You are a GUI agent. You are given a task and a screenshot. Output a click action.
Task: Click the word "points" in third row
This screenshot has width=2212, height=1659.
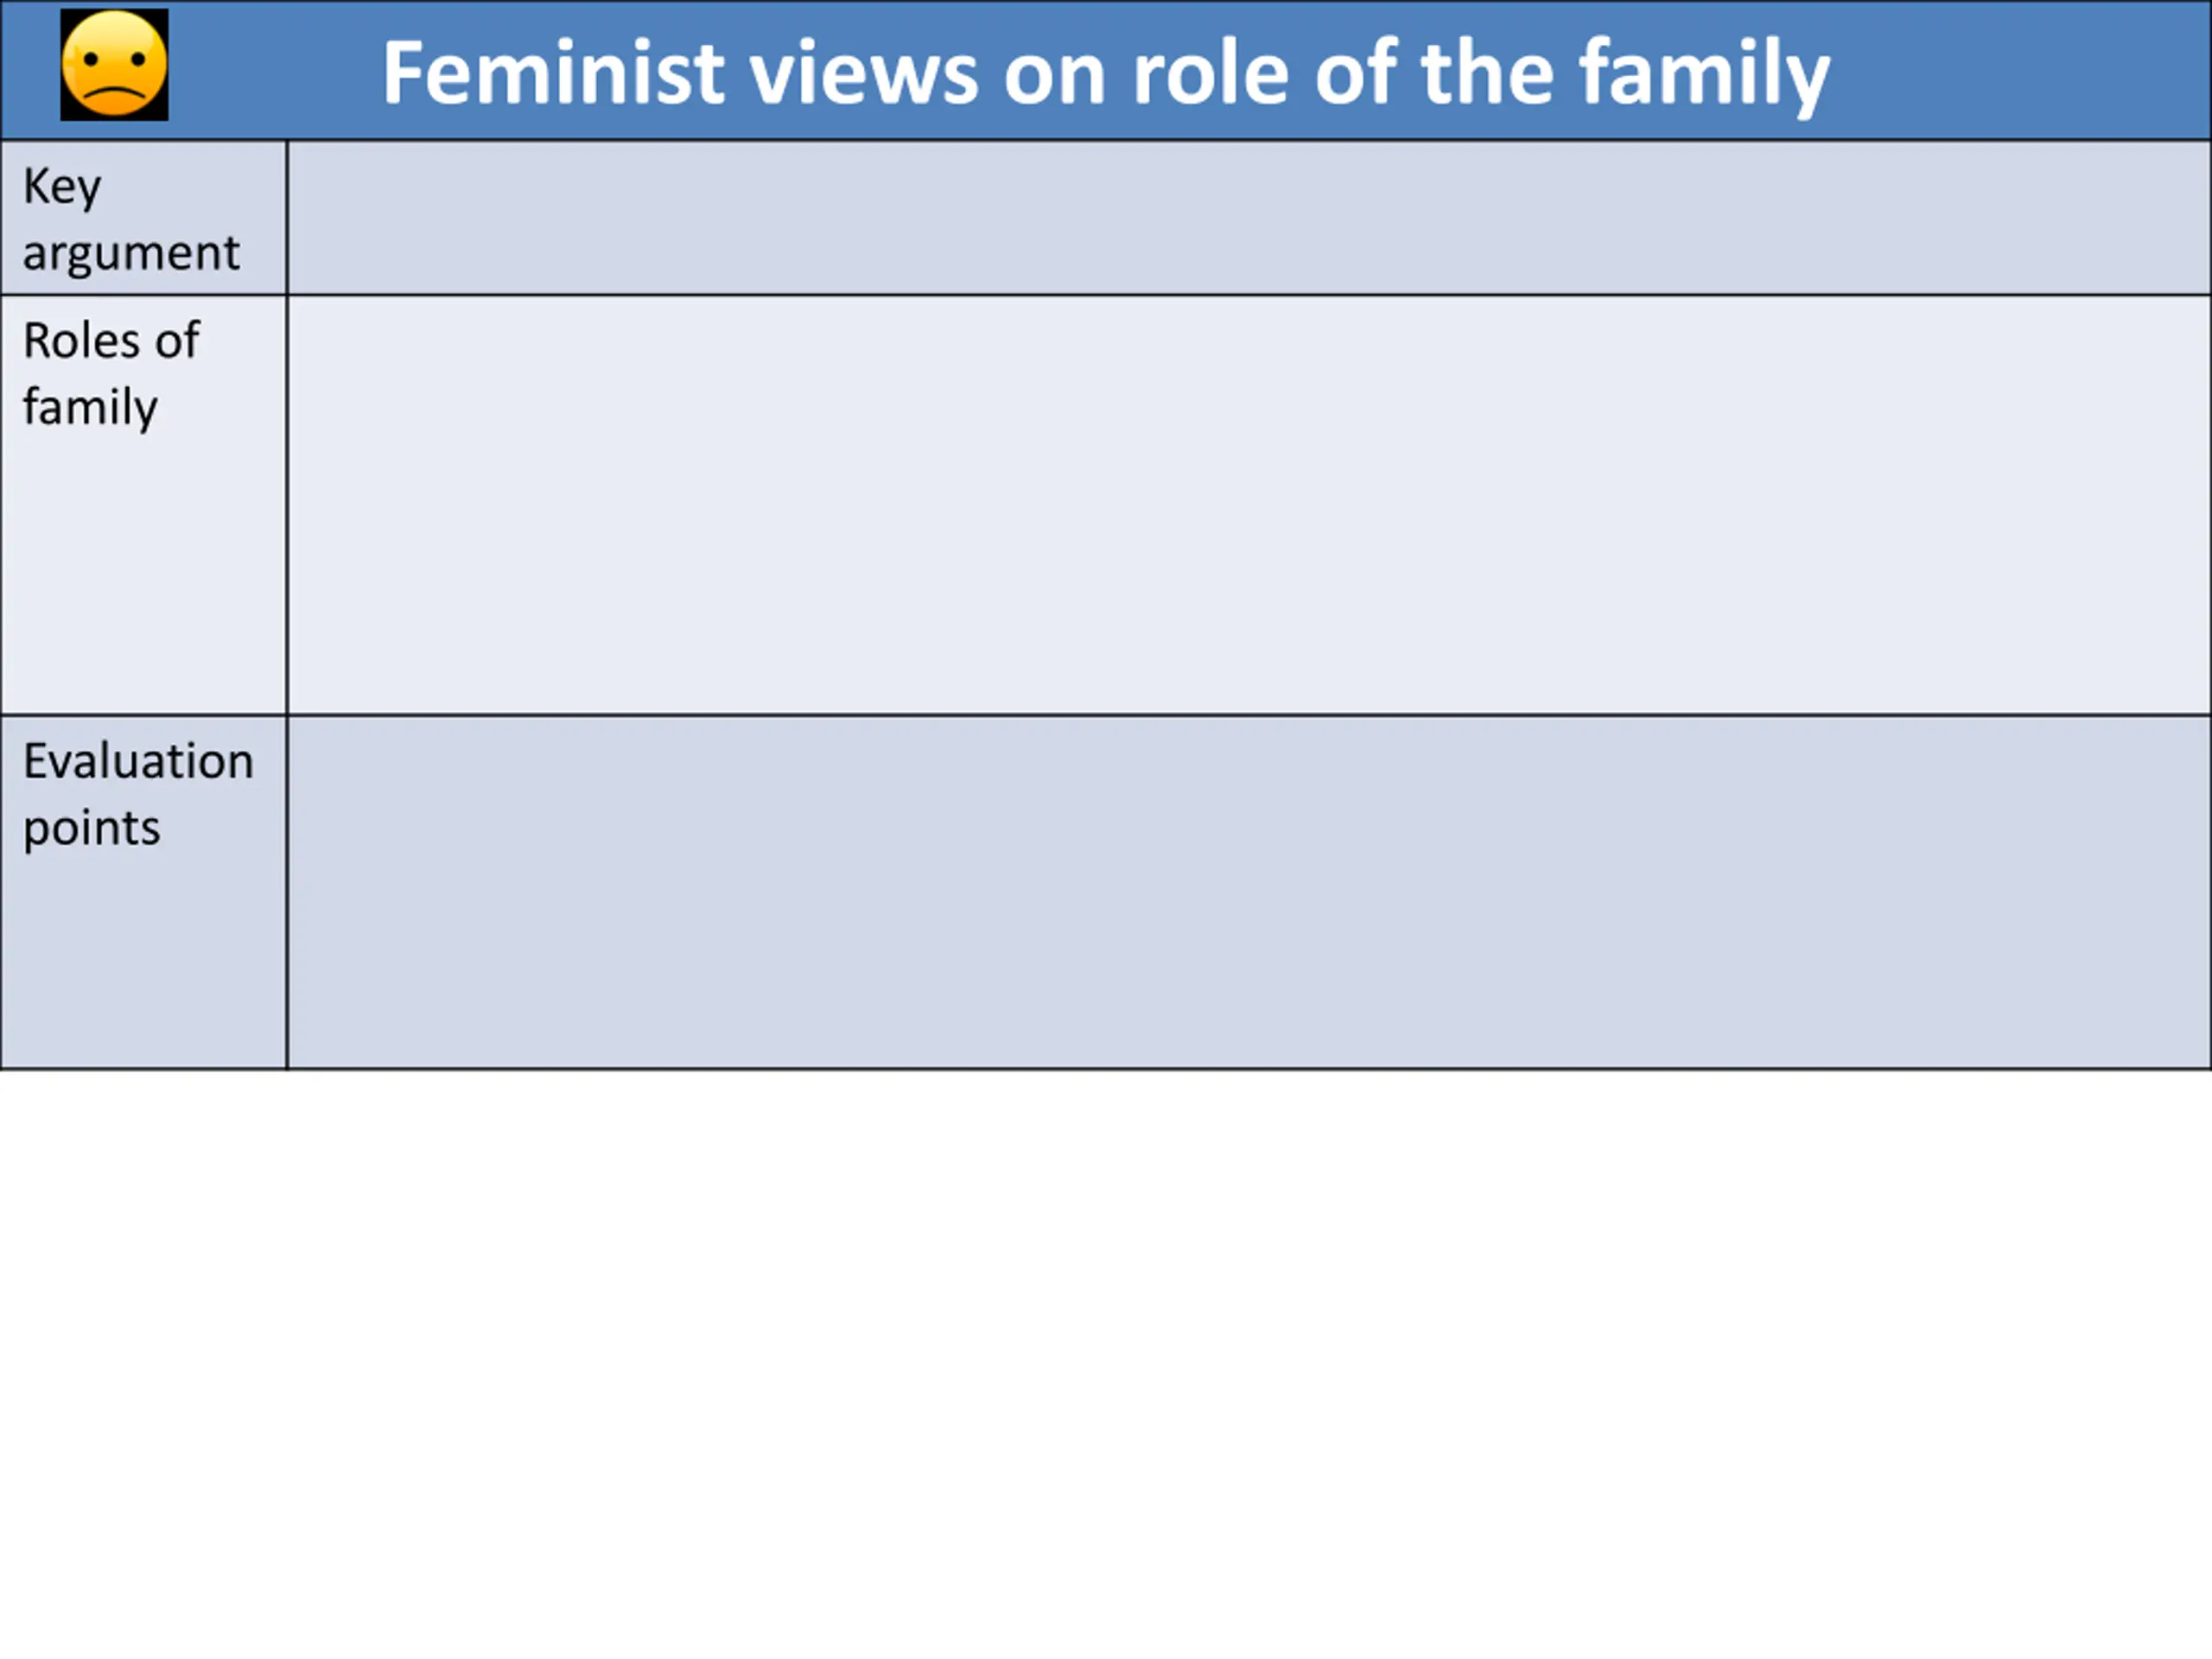pyautogui.click(x=91, y=829)
